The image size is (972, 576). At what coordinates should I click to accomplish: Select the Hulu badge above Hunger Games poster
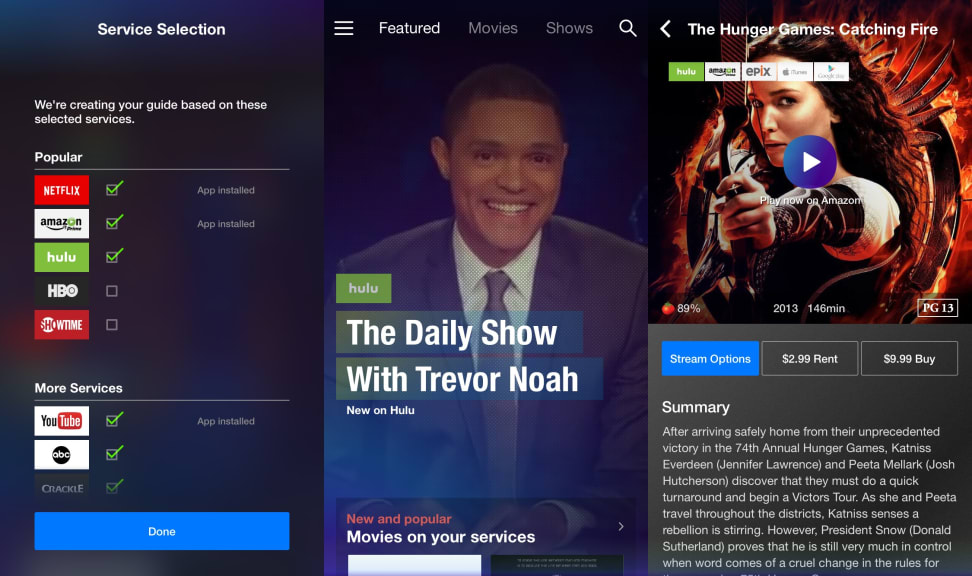686,71
